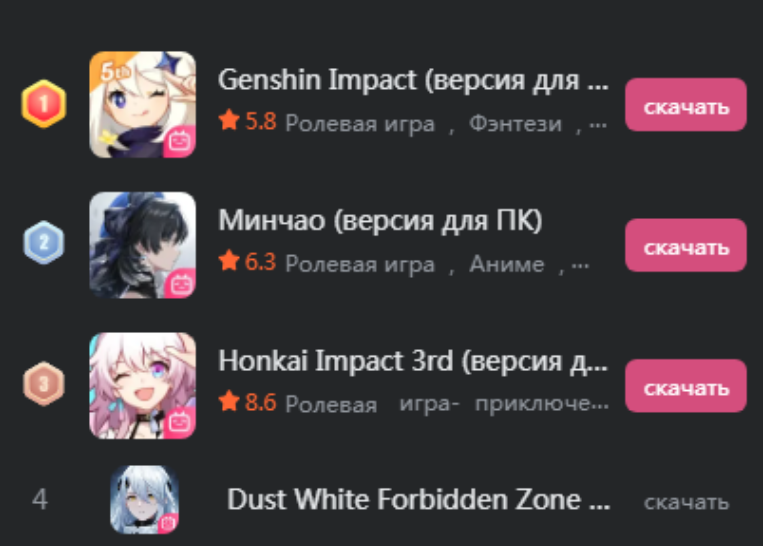Screen dimensions: 763x546
Task: Download Genshin Impact with скачать button
Action: (686, 105)
